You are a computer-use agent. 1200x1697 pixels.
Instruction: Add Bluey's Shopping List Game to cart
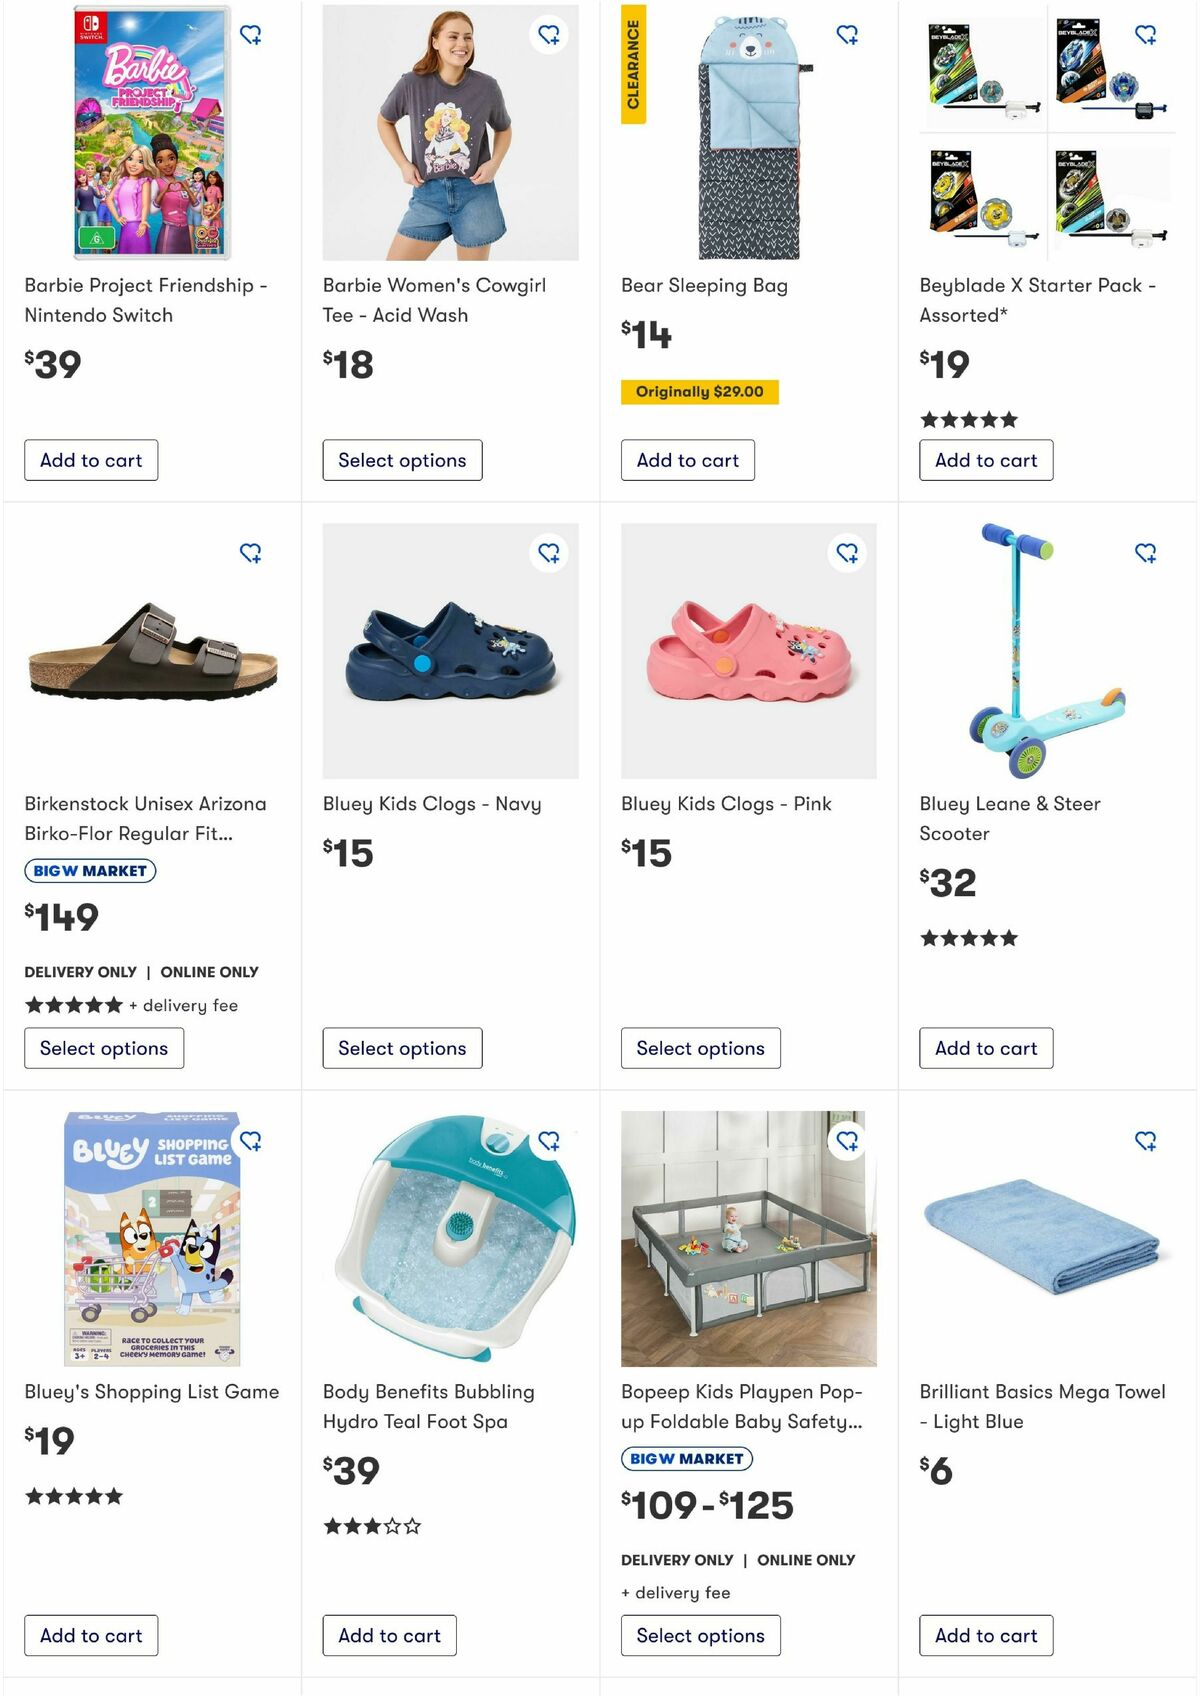91,1636
